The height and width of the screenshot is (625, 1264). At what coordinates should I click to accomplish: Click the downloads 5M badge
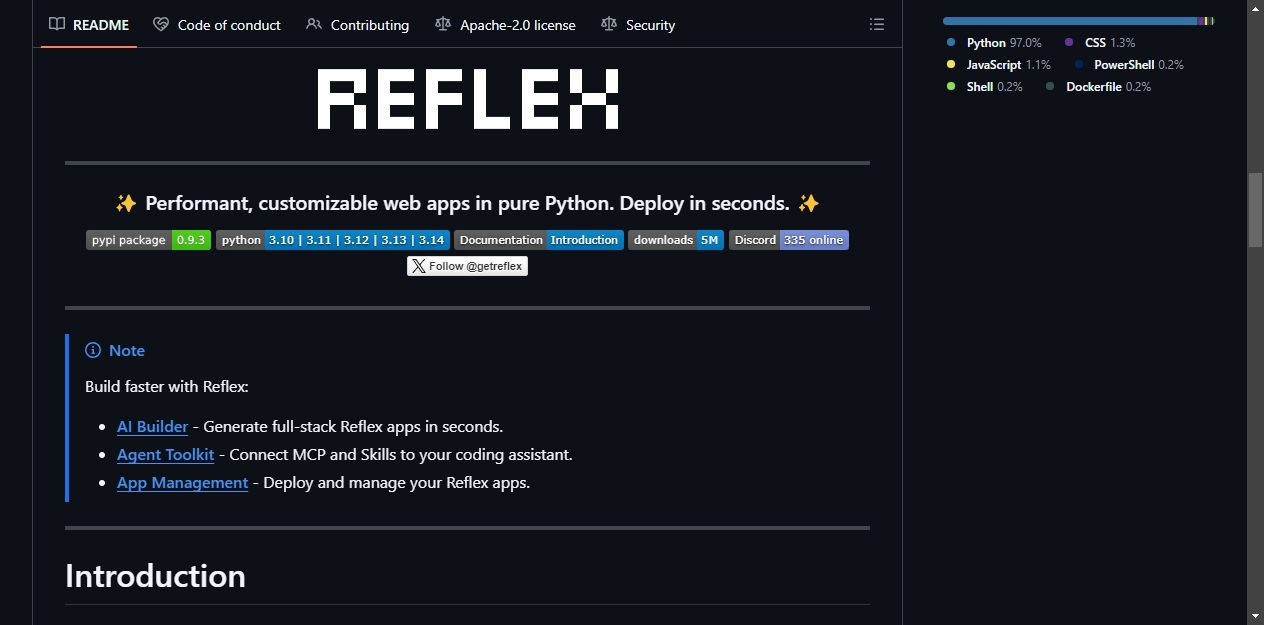(x=676, y=240)
